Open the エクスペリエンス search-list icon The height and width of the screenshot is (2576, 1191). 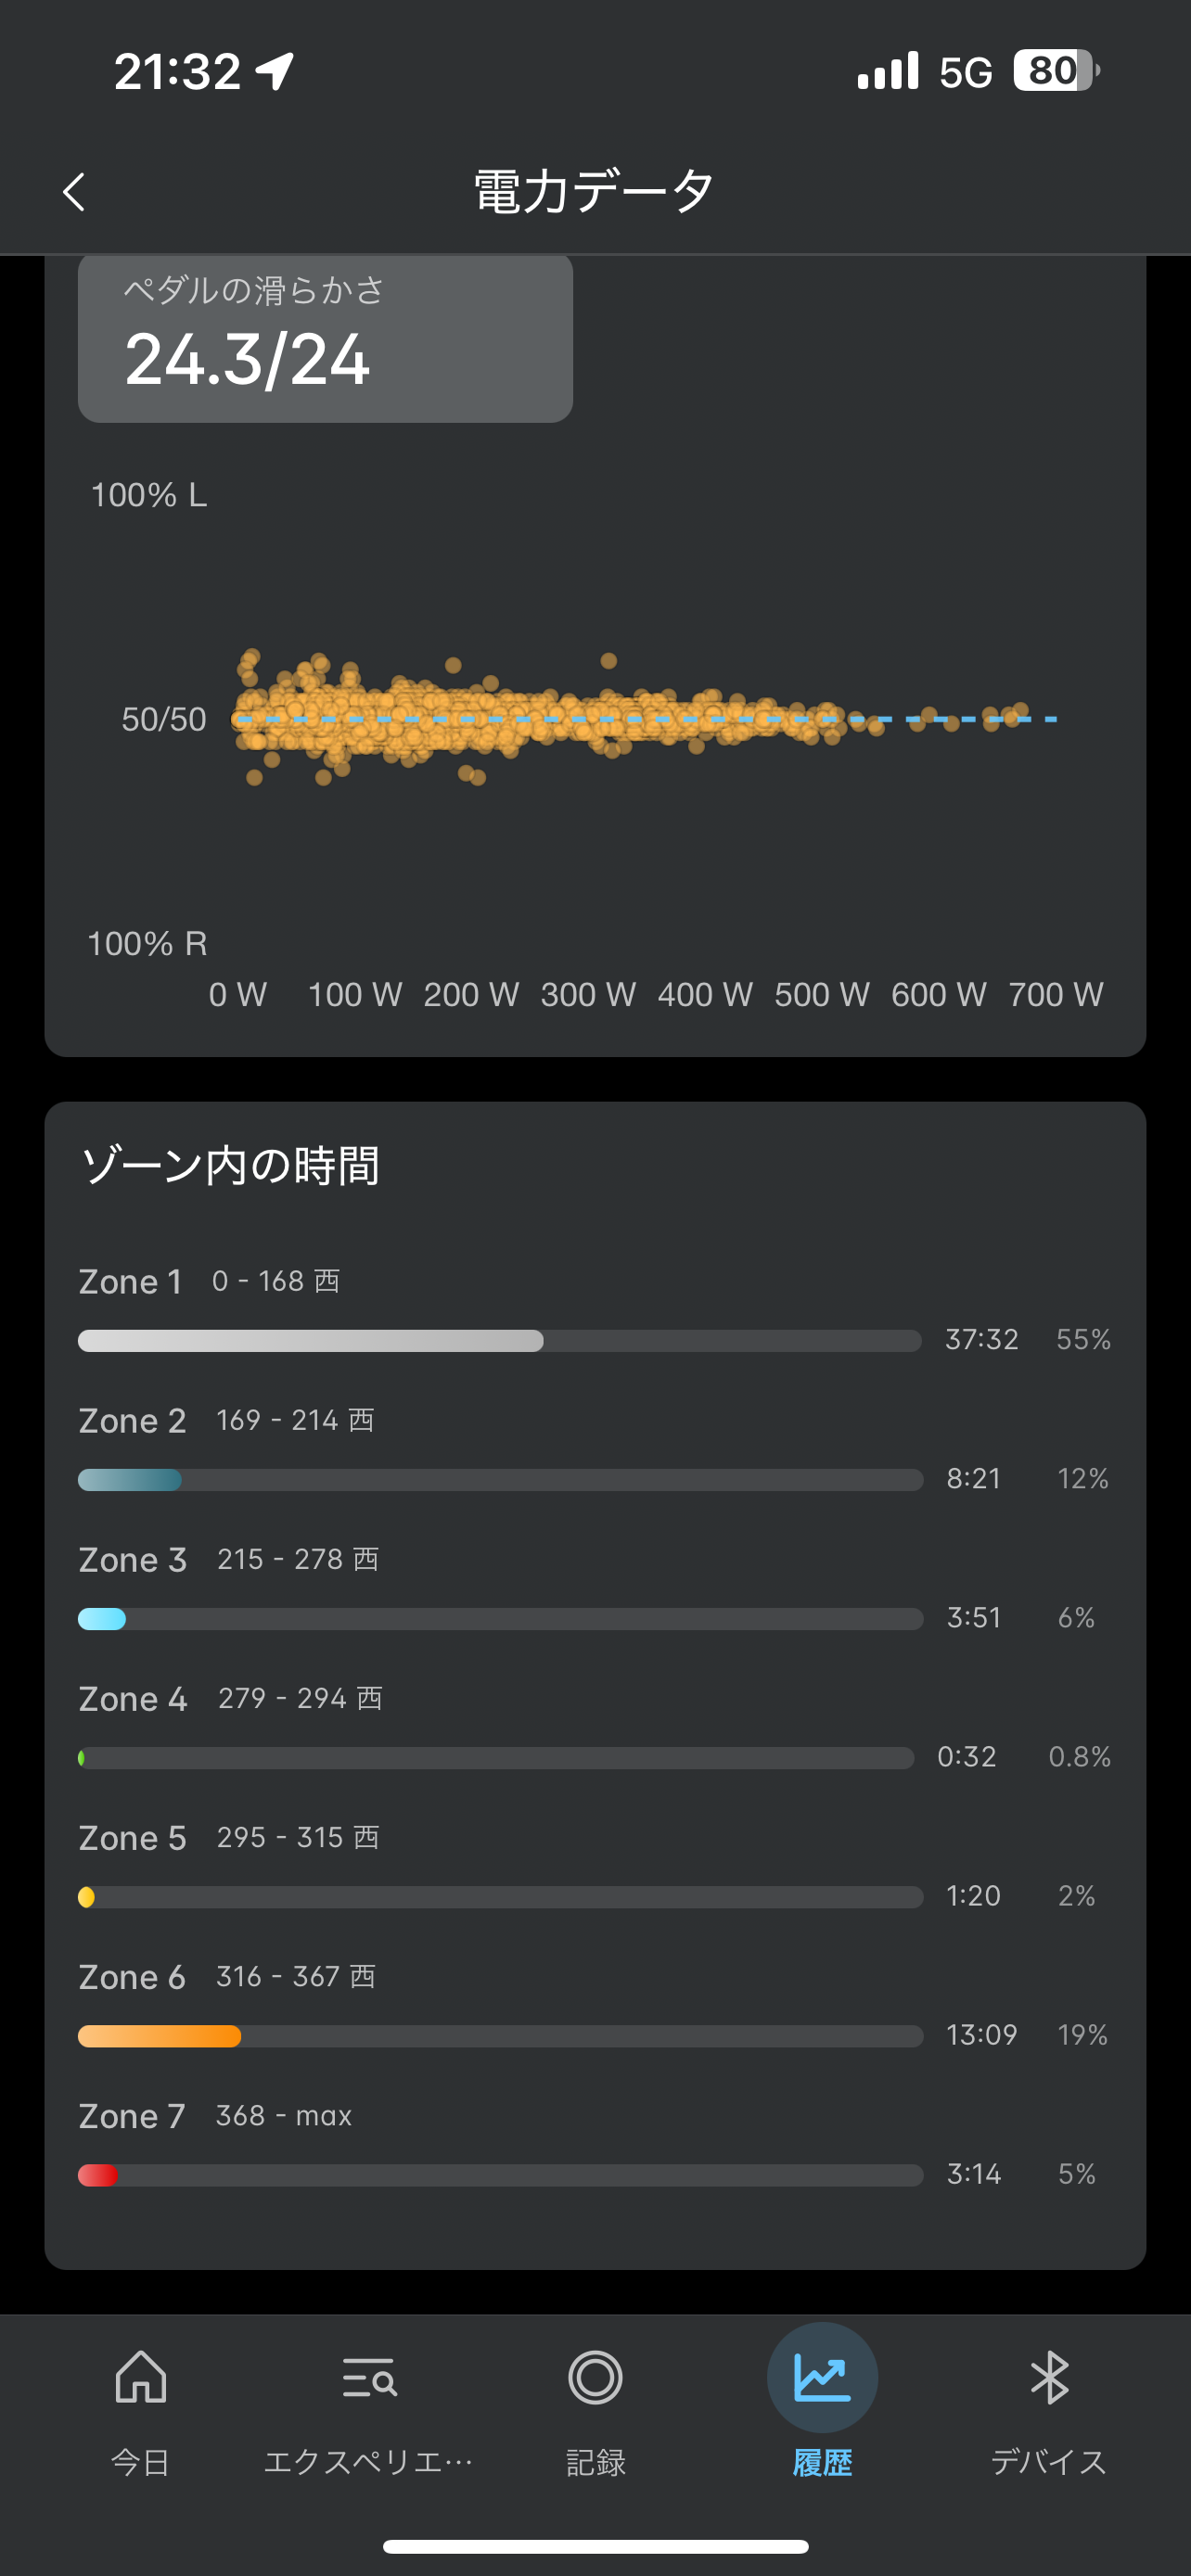tap(368, 2376)
